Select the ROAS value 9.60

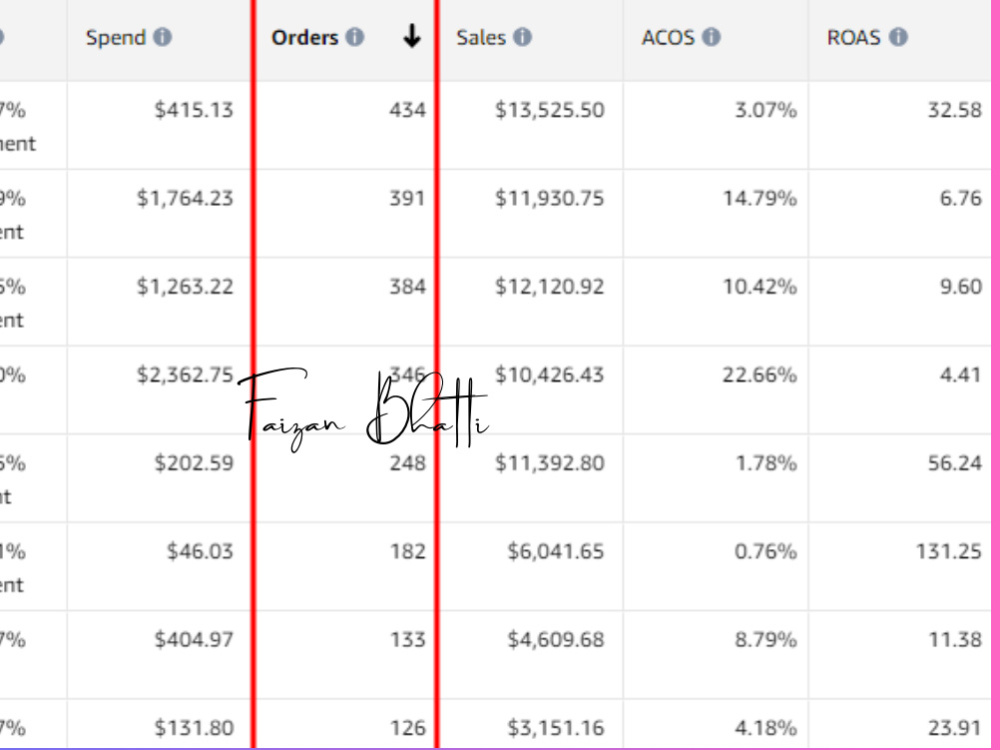(x=960, y=286)
